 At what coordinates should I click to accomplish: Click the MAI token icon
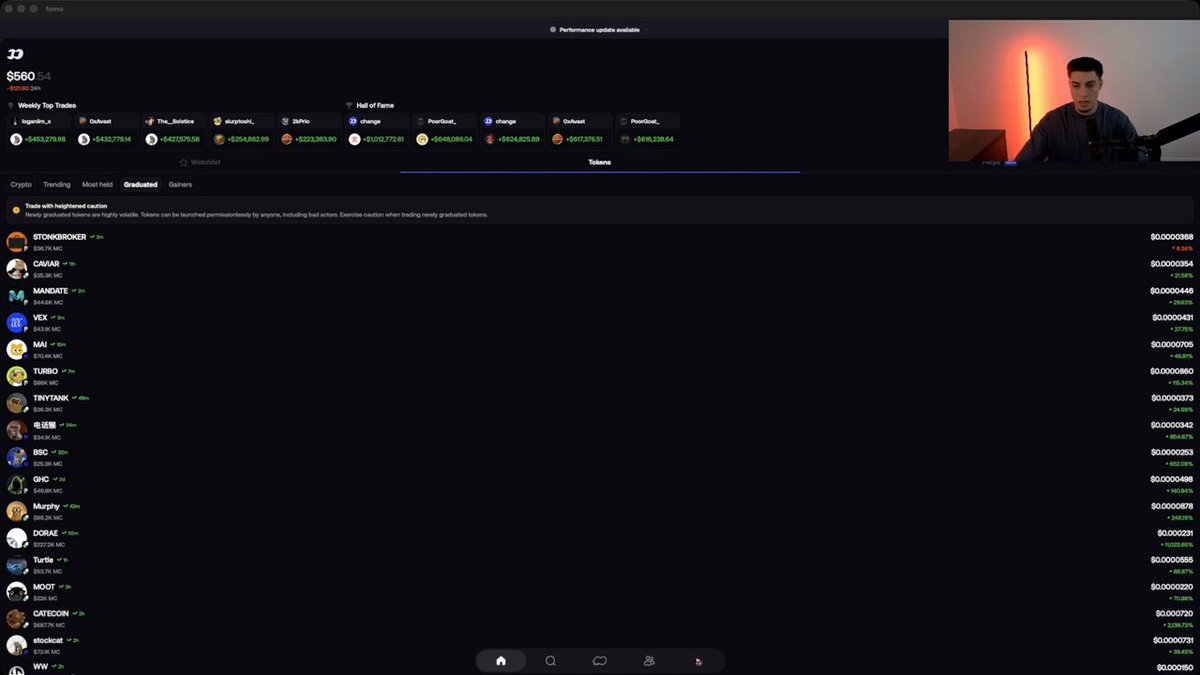click(16, 350)
